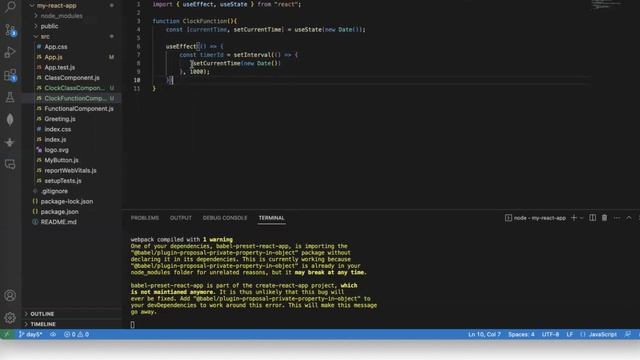Expand the TIMELINE section
The image size is (640, 360).
tap(43, 324)
